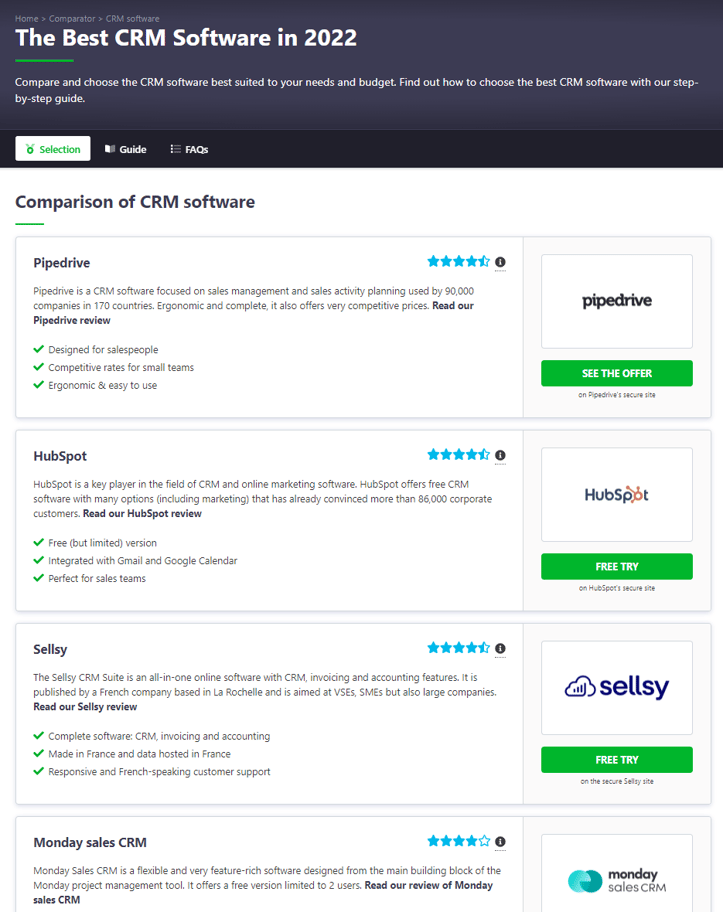
Task: Click the FREE TRY button for HubSpot
Action: point(617,567)
